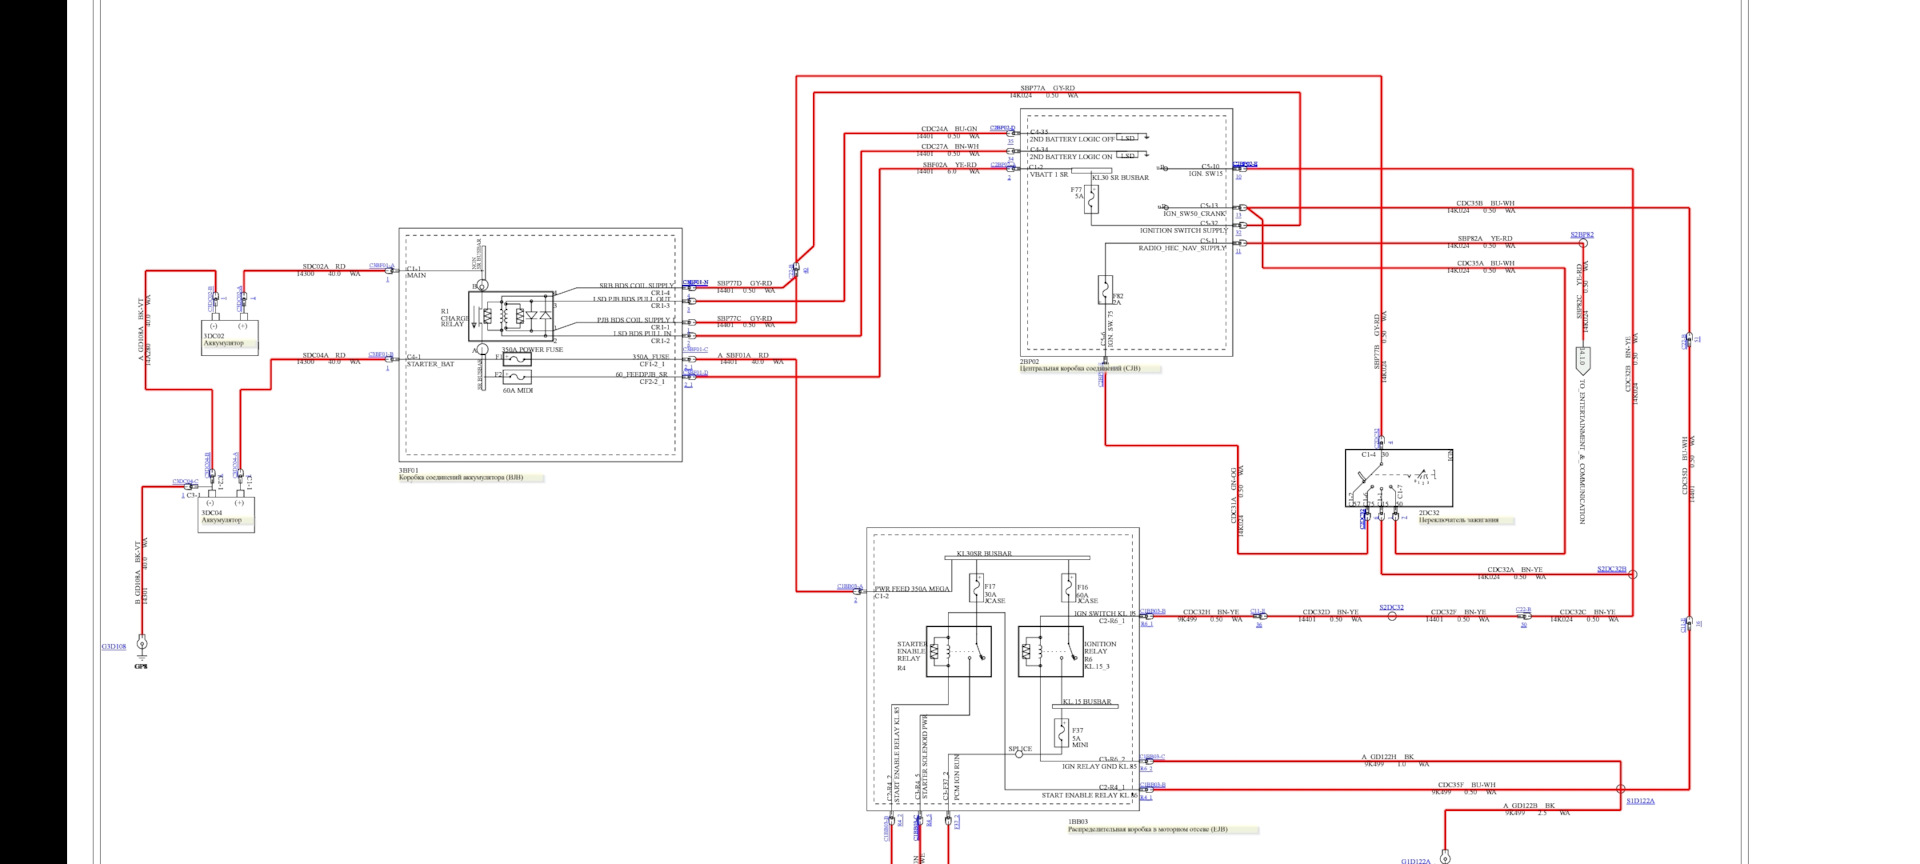Click the 14.1.0 entertainment off-page arrow

click(x=1582, y=358)
